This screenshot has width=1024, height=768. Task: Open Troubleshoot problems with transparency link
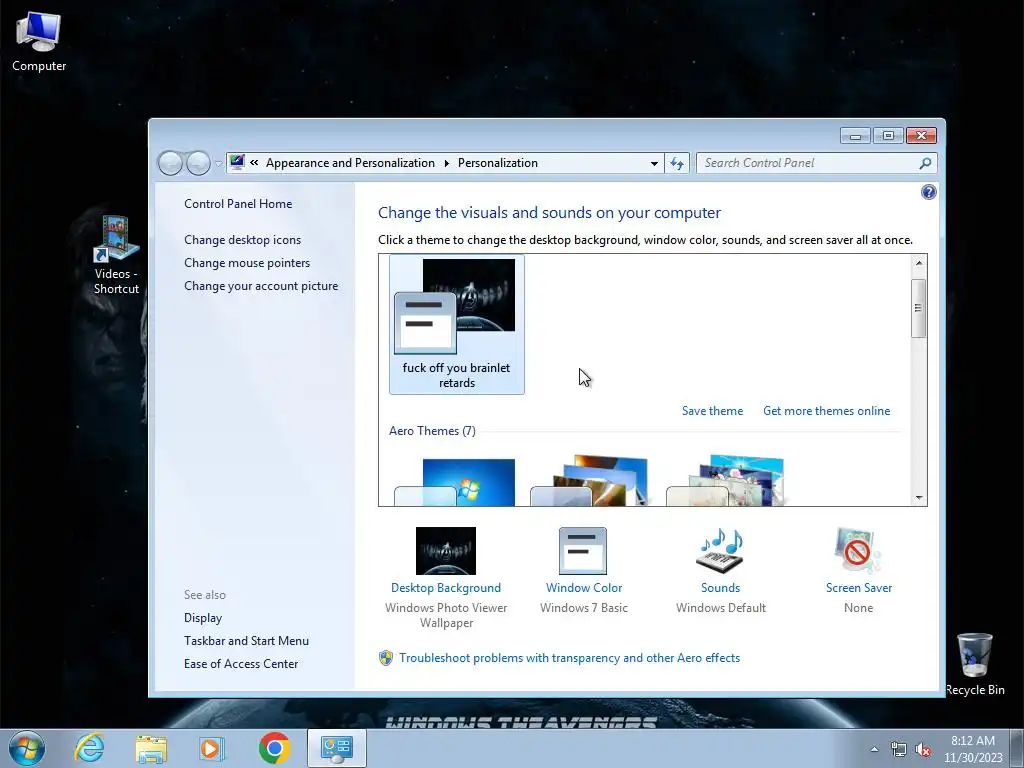tap(569, 658)
